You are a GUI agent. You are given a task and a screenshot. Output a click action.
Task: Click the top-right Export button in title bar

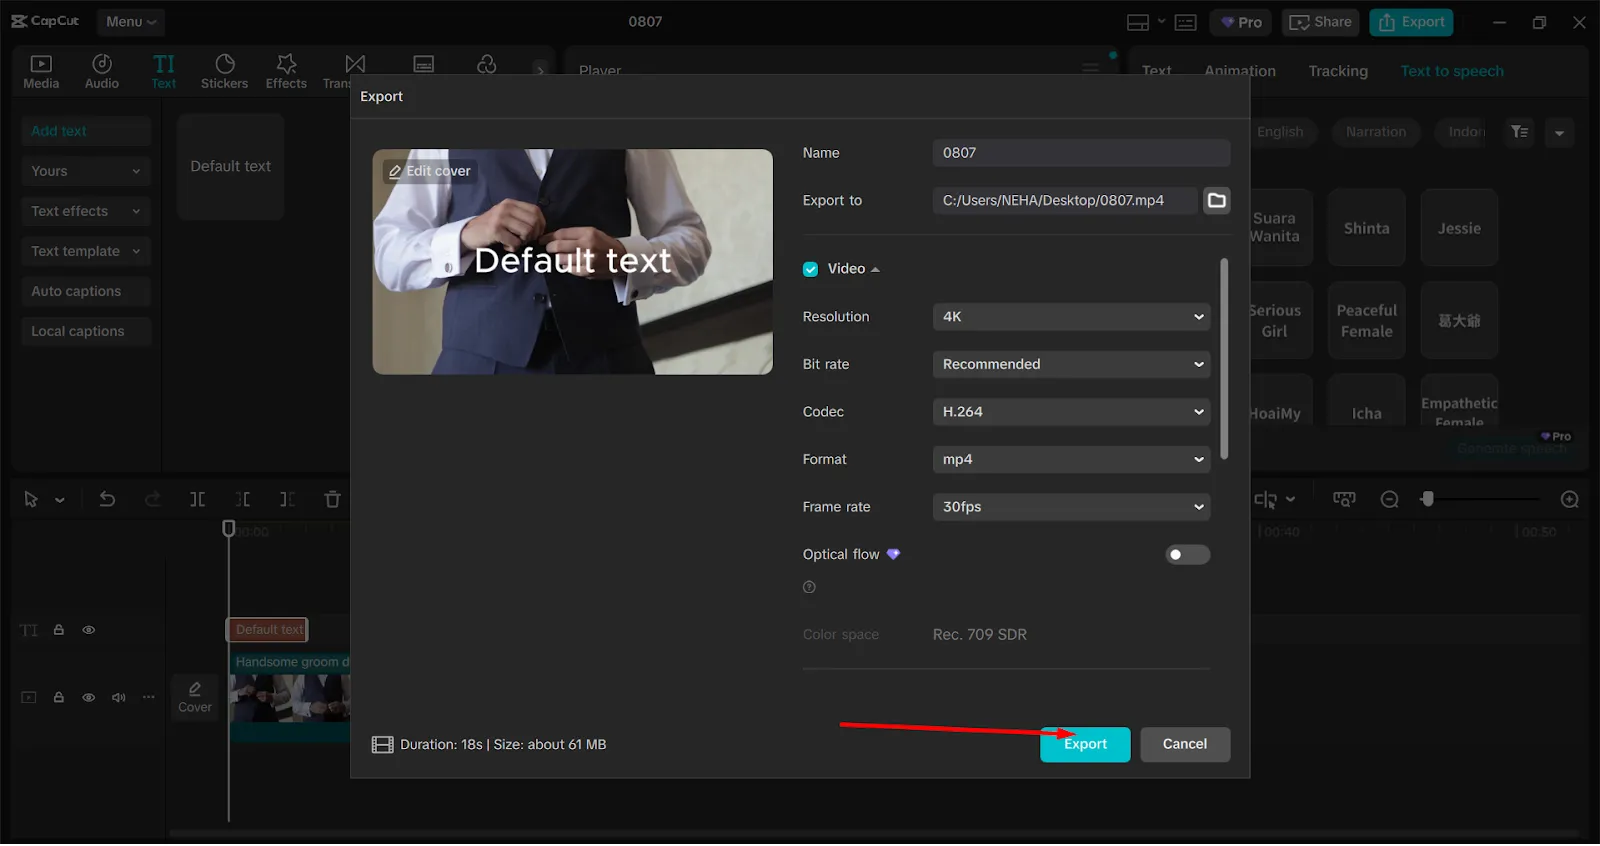pos(1411,22)
